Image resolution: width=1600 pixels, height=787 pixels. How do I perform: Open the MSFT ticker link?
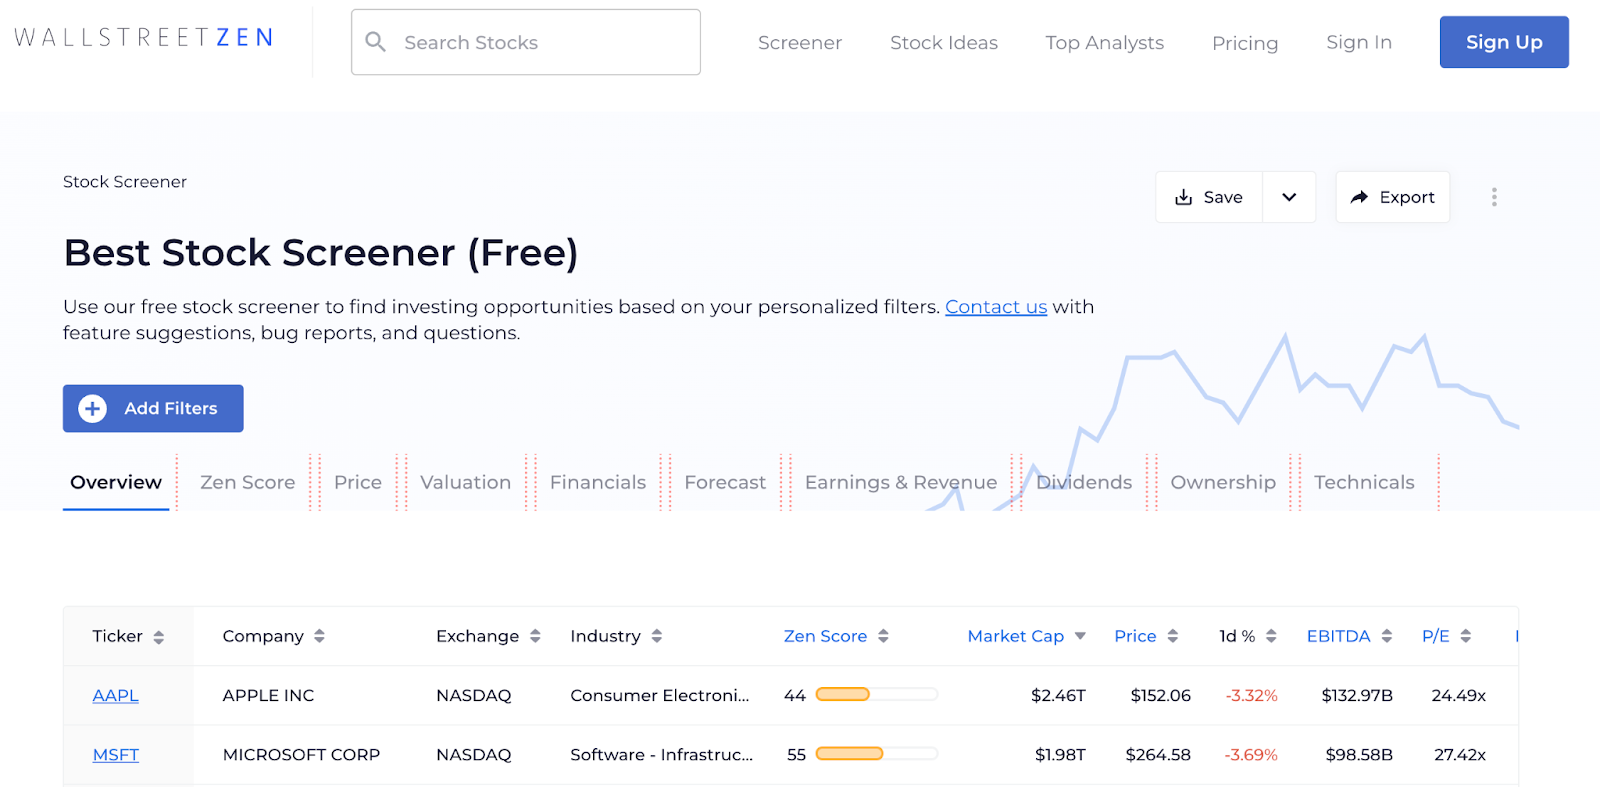(116, 755)
